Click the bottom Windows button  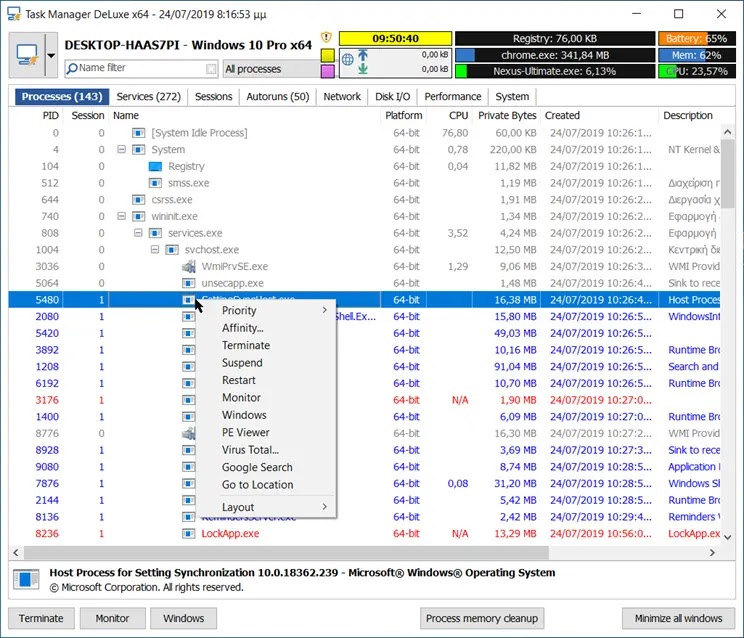pos(184,619)
